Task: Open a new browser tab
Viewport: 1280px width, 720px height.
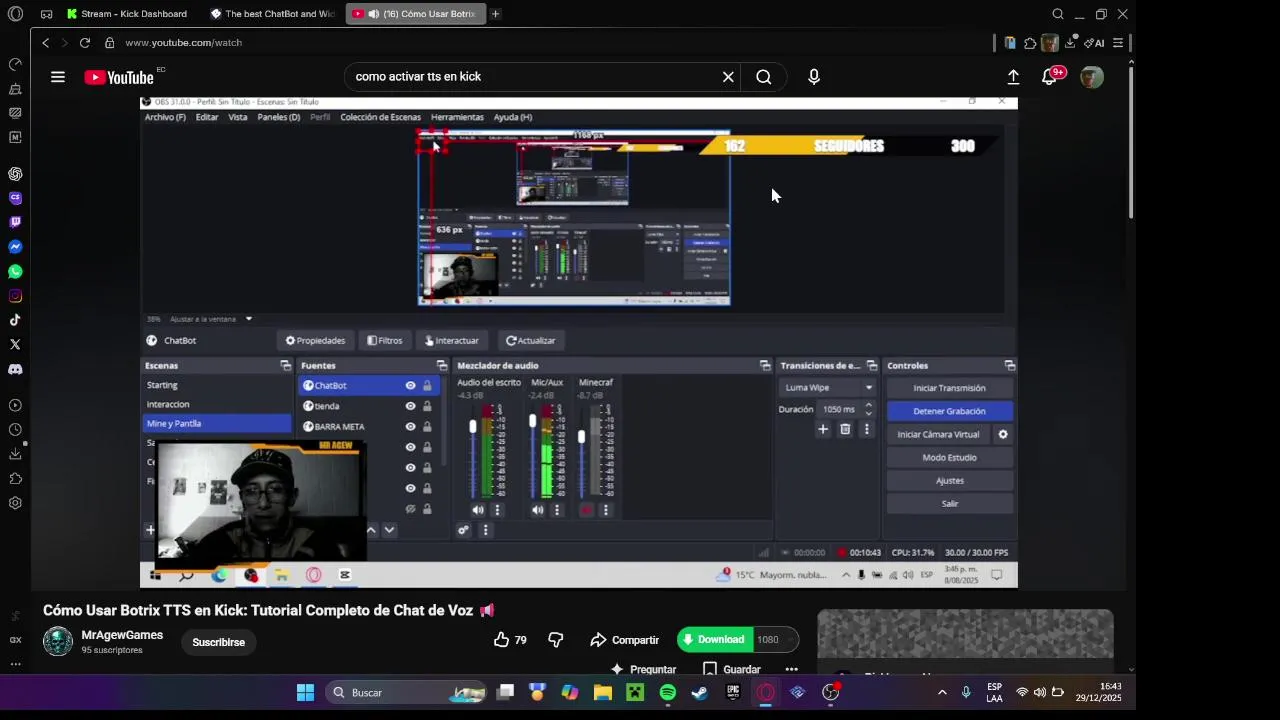Action: [x=495, y=14]
